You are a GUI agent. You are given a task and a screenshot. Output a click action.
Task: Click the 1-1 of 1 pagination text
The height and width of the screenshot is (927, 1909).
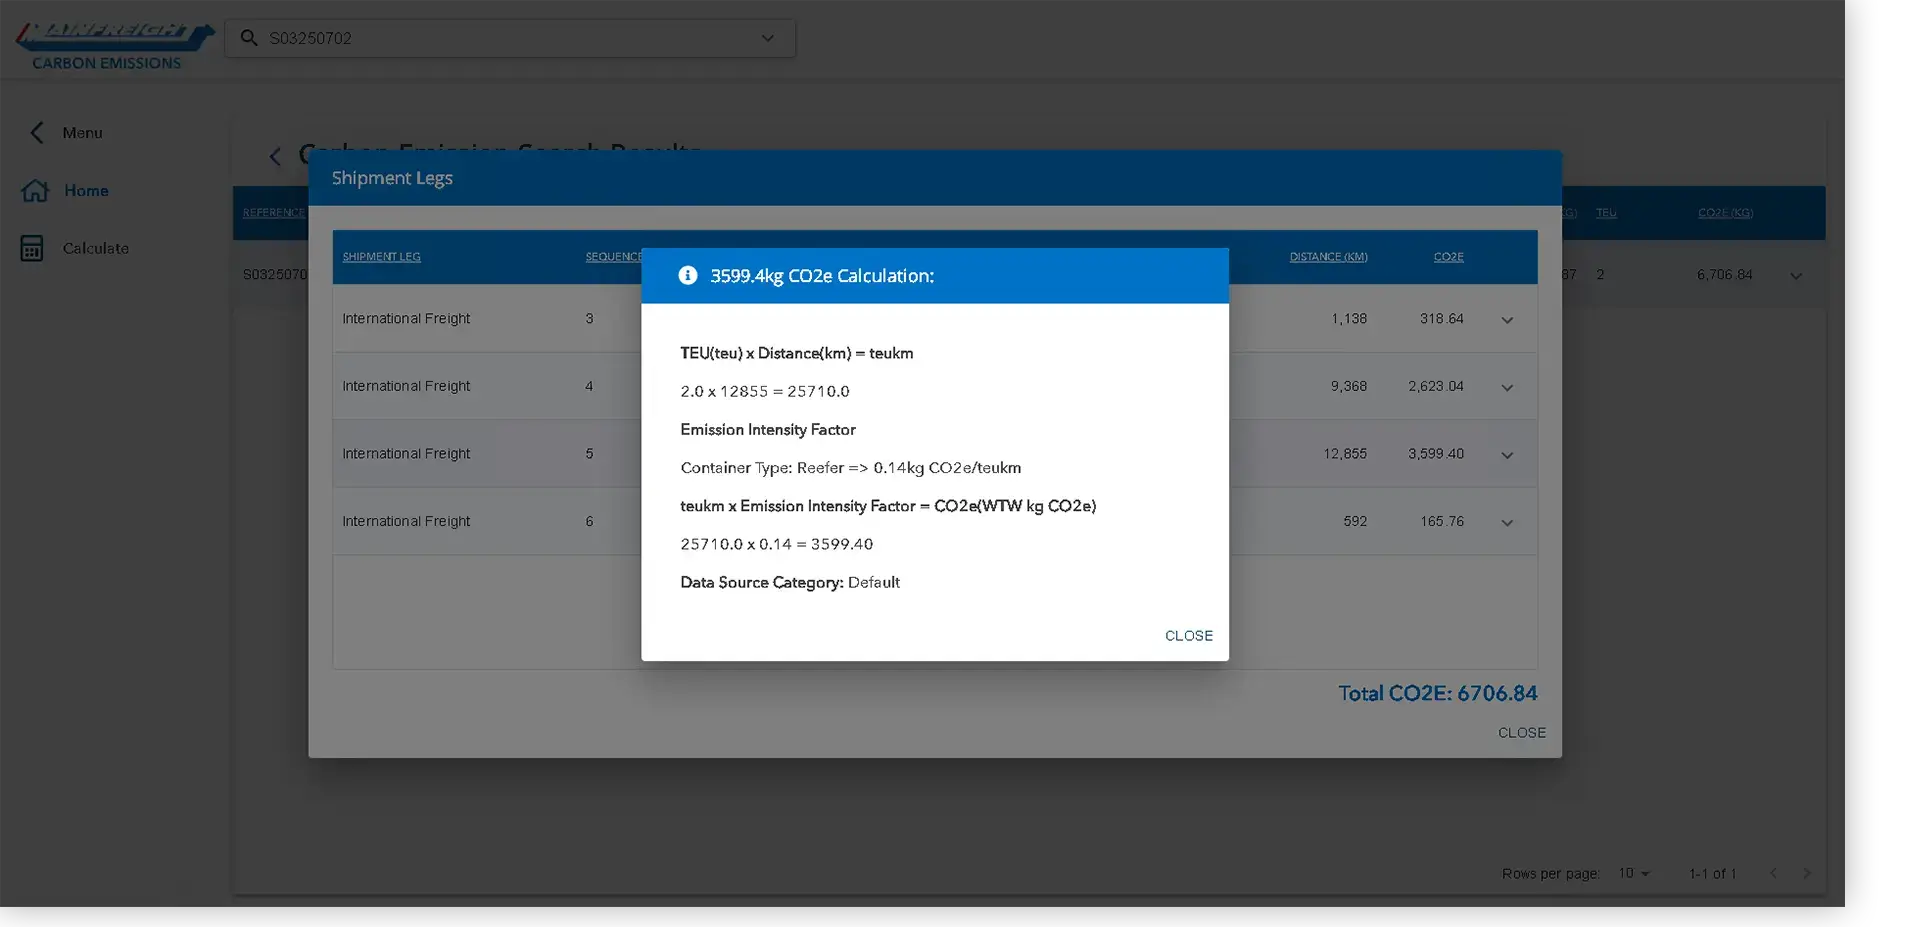pyautogui.click(x=1712, y=874)
